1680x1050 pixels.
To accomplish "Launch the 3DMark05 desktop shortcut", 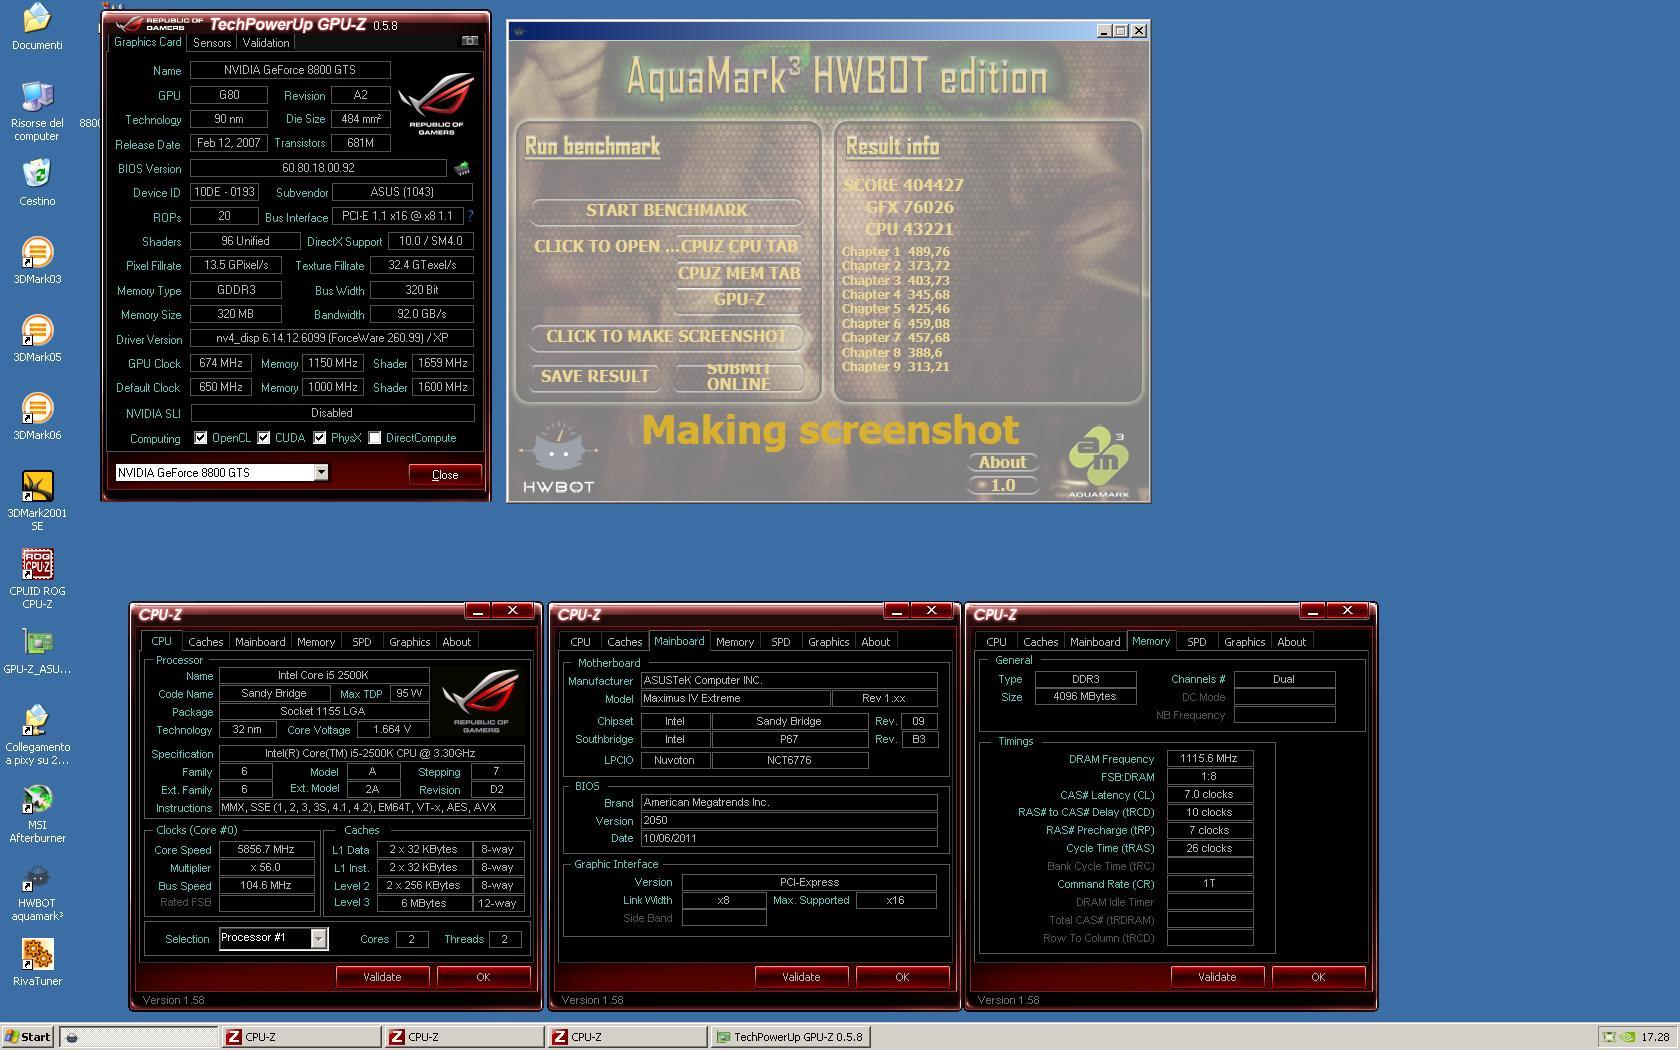I will click(37, 339).
